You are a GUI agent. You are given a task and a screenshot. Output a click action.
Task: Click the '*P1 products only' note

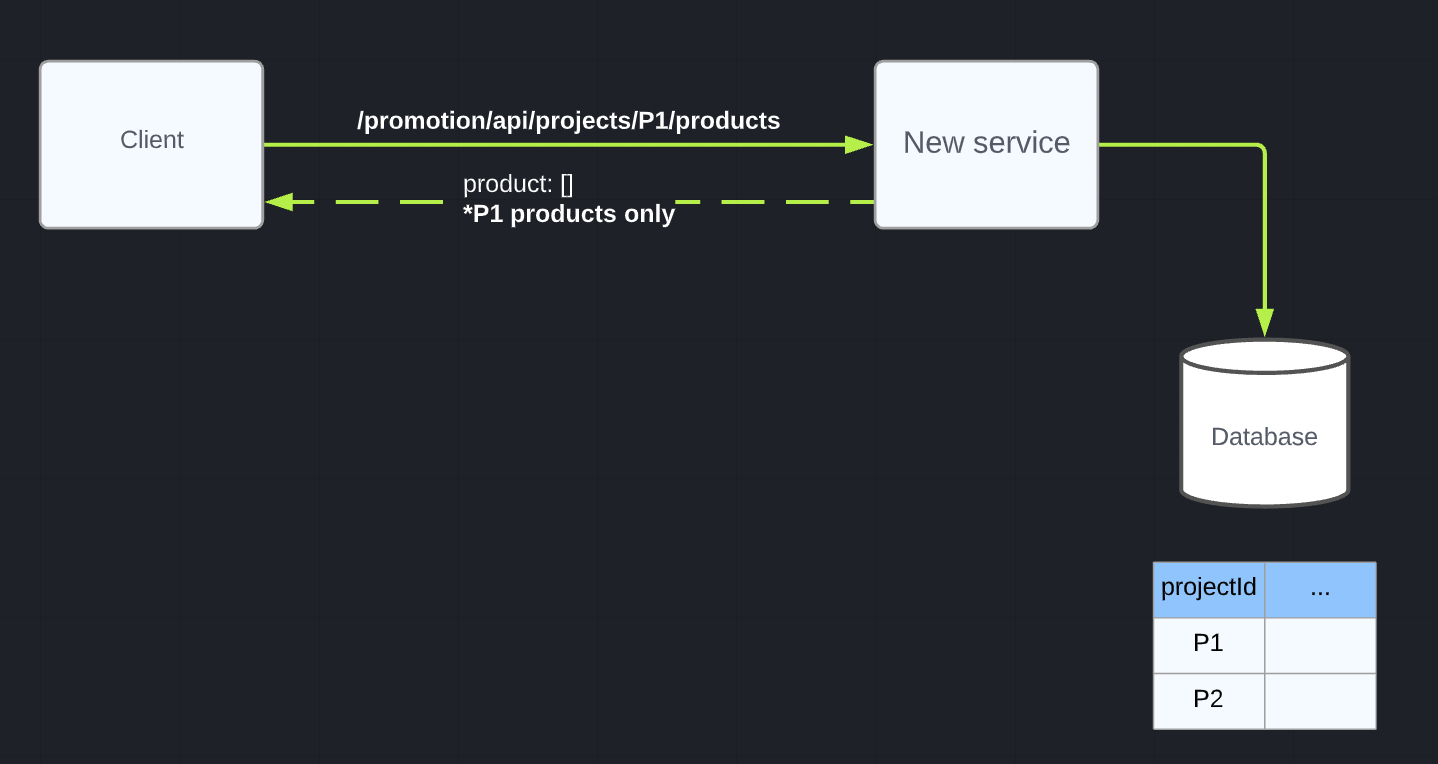pyautogui.click(x=568, y=214)
